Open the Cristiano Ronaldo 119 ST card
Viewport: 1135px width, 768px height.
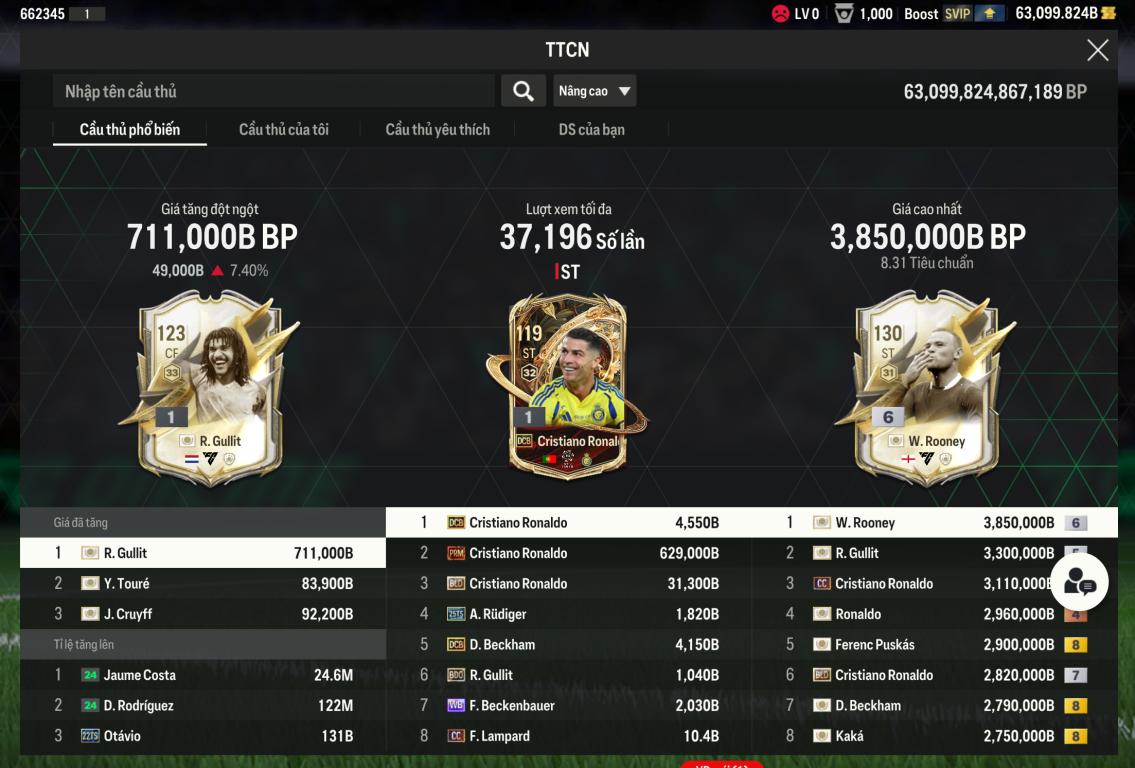coord(568,387)
